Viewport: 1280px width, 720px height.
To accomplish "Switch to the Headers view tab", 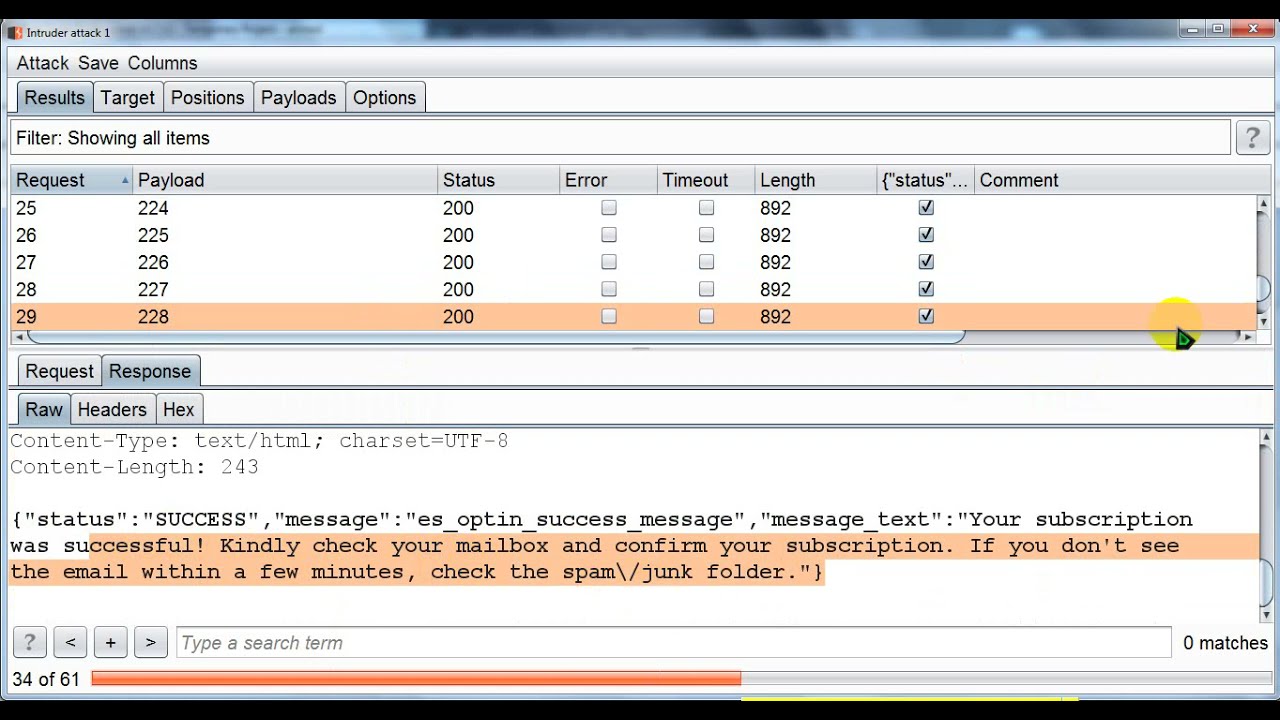I will point(112,409).
